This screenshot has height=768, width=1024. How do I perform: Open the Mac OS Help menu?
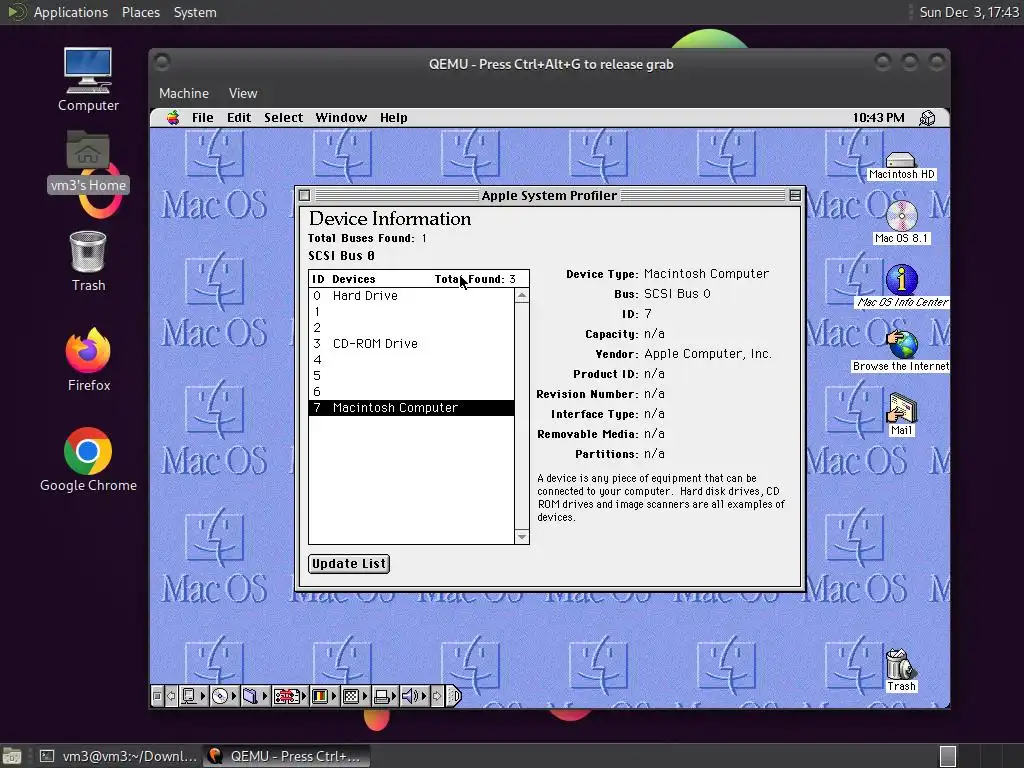[394, 118]
